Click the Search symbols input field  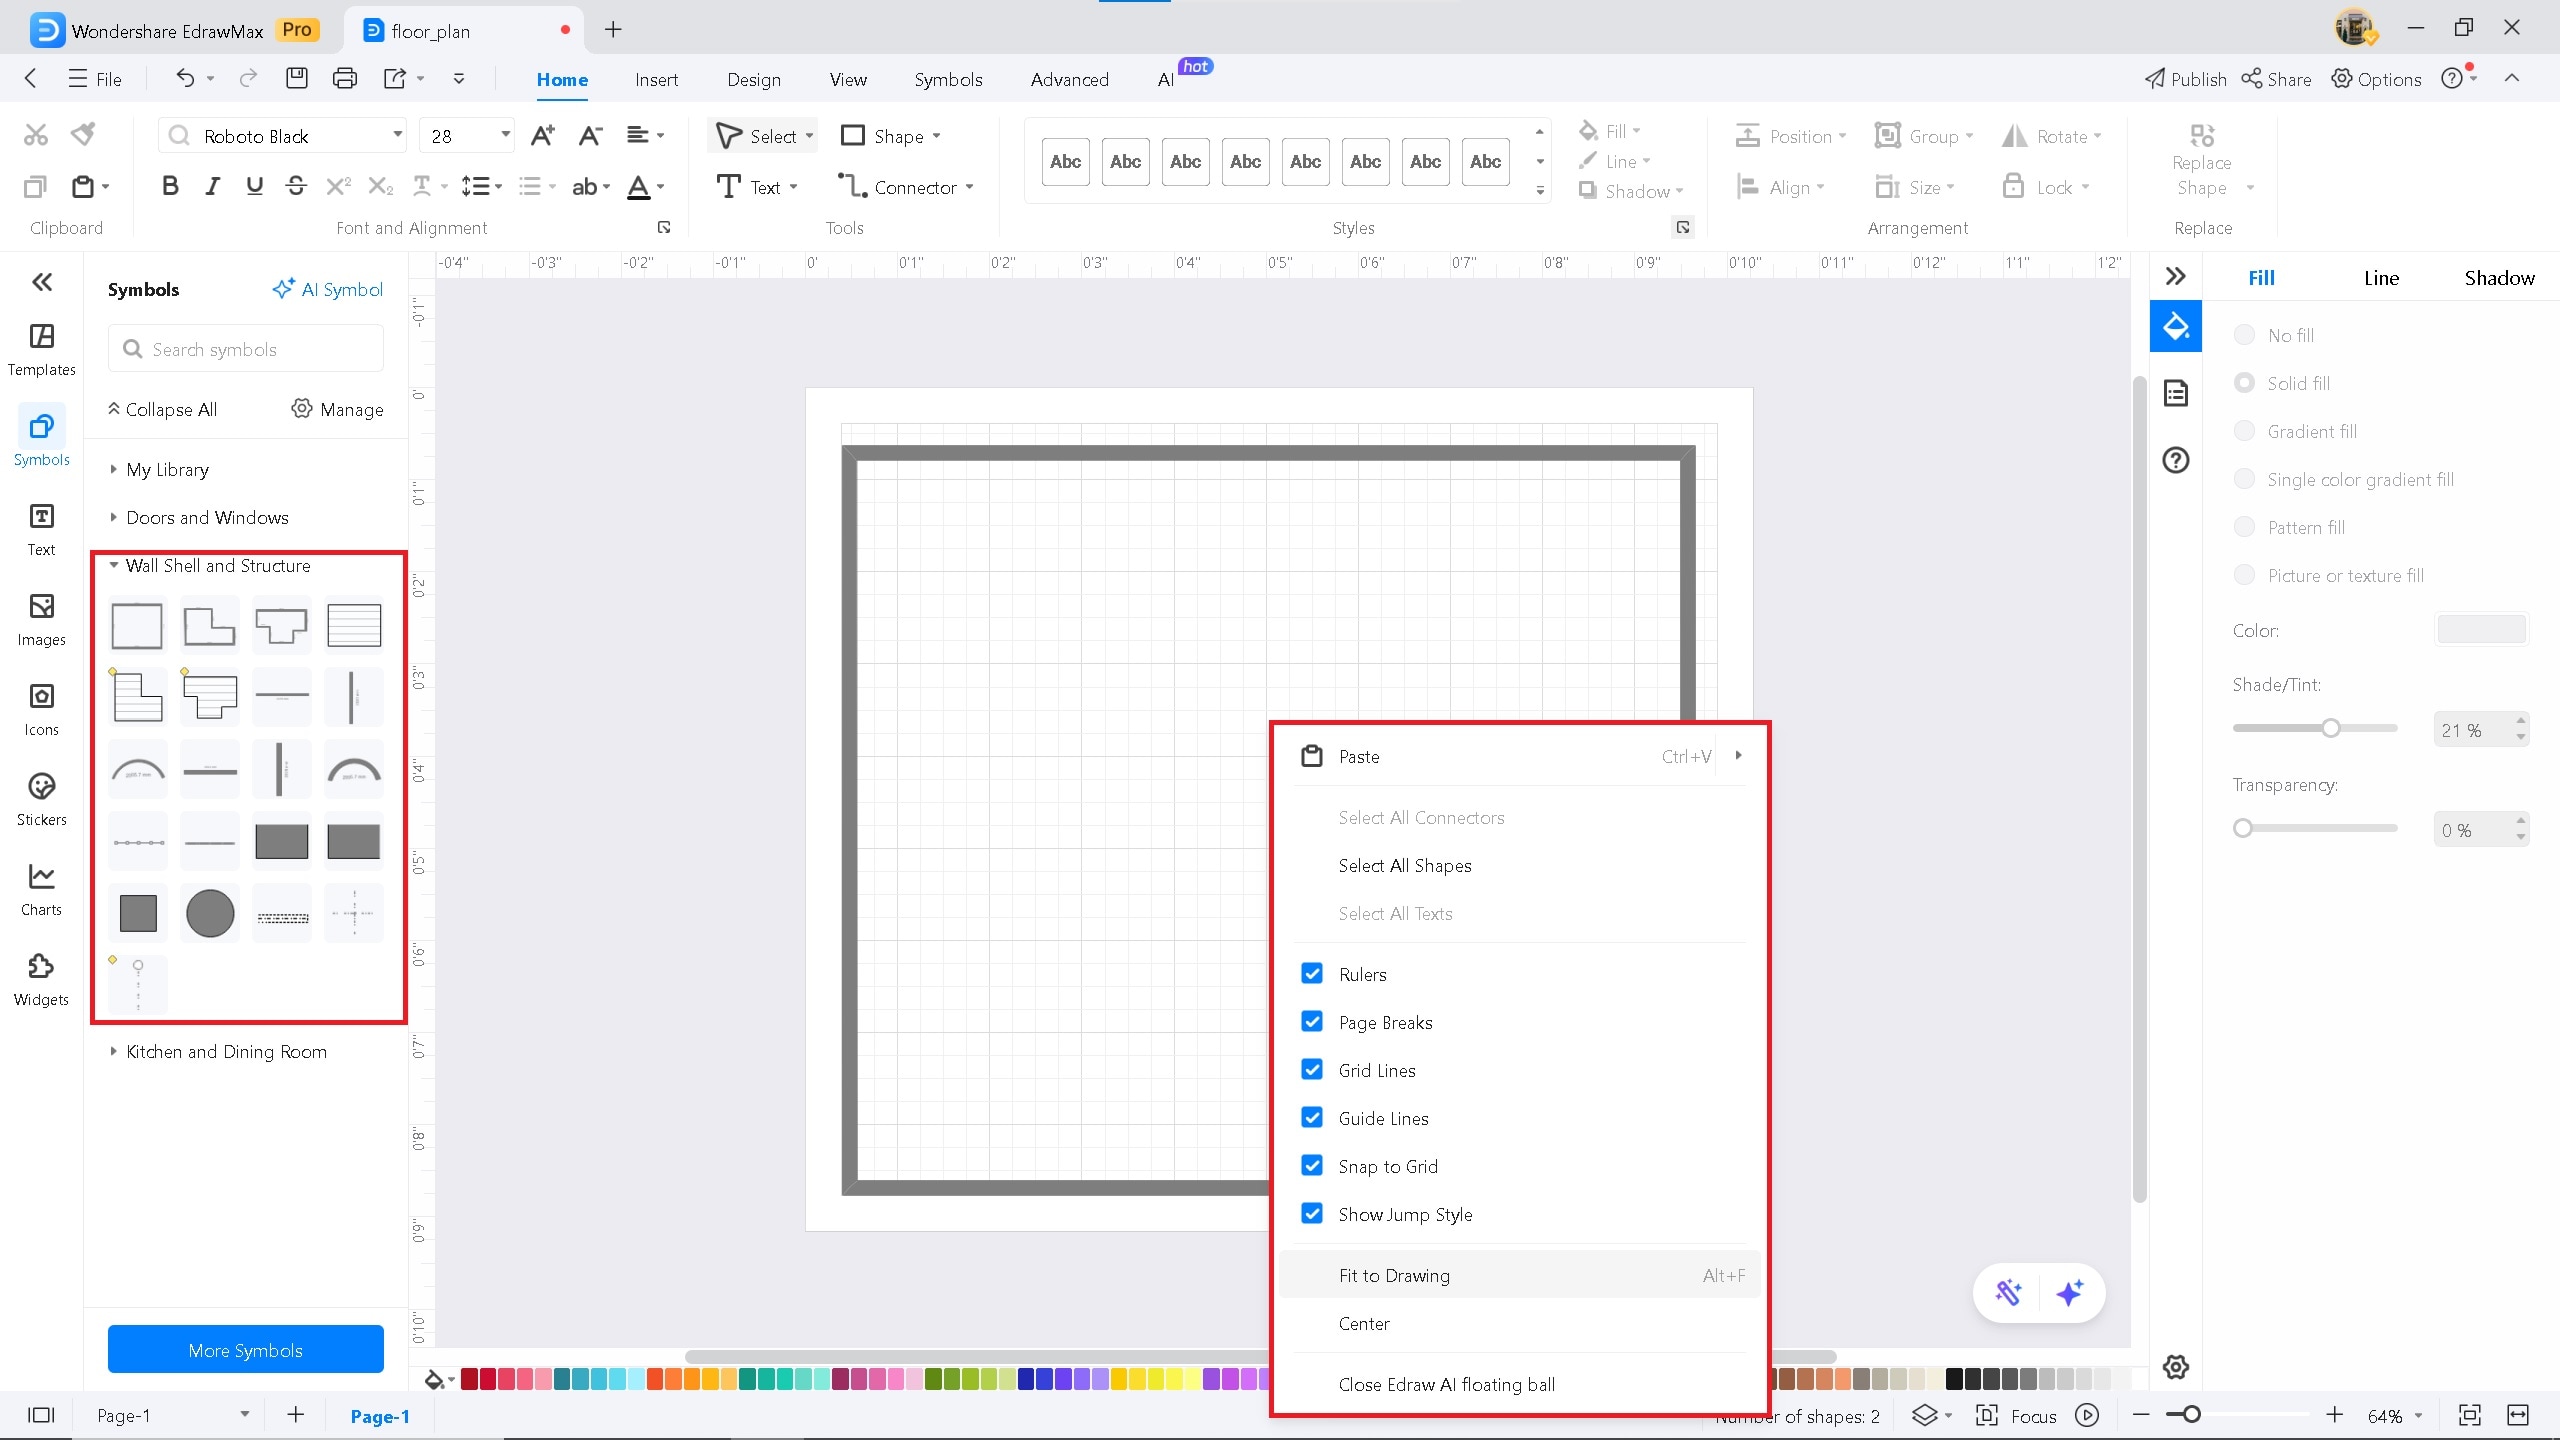click(x=246, y=349)
